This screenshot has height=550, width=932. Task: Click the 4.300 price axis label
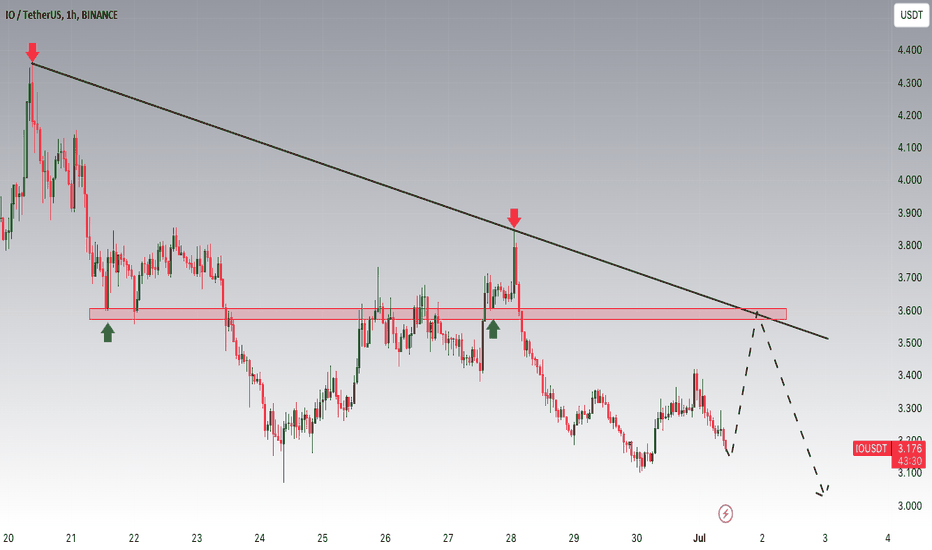point(909,83)
